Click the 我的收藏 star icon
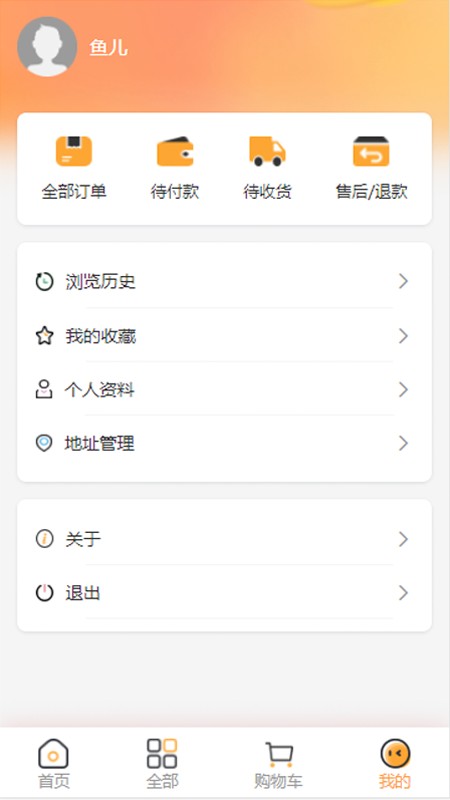This screenshot has height=800, width=450. tap(44, 336)
